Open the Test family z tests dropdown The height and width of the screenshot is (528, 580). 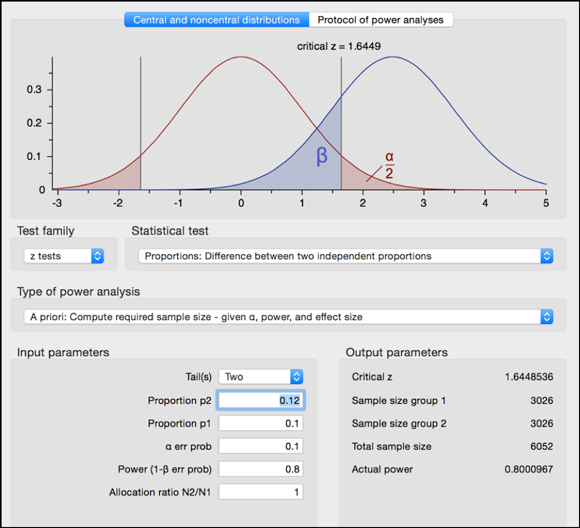[64, 256]
